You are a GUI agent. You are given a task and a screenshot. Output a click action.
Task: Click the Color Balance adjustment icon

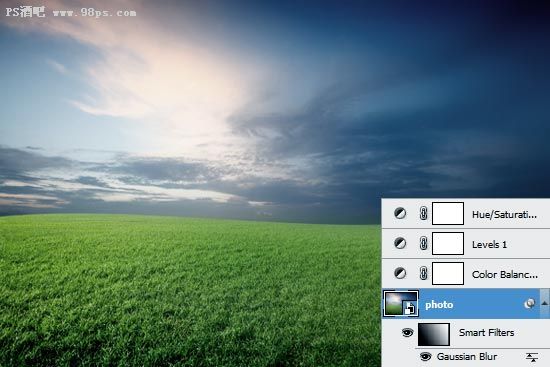coord(400,273)
